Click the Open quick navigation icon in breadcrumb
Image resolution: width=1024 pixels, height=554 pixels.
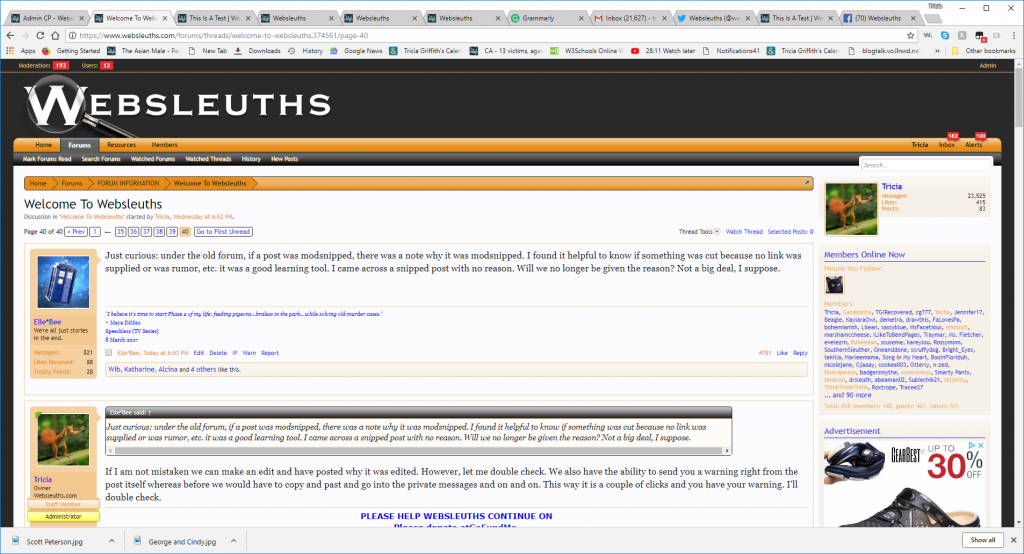pyautogui.click(x=807, y=183)
